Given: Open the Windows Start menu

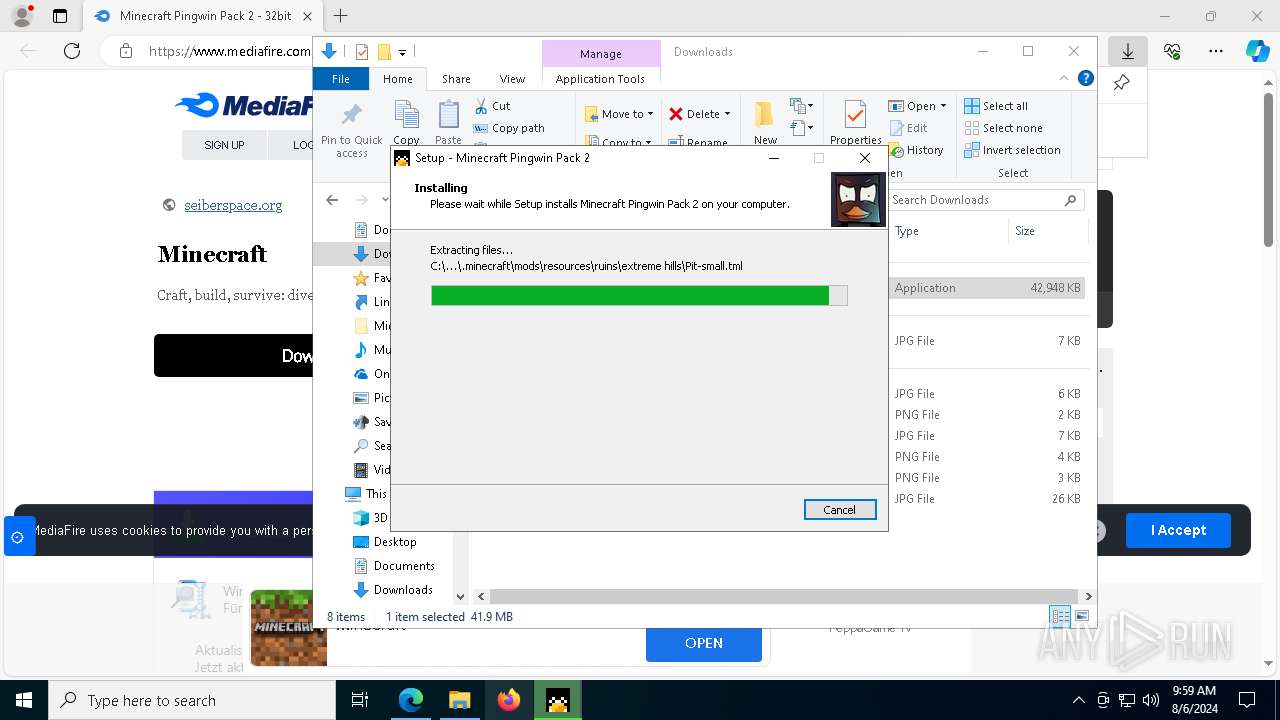Looking at the screenshot, I should tap(24, 700).
